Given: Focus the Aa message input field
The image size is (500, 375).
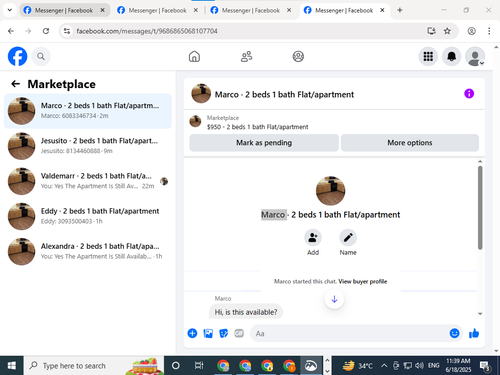Looking at the screenshot, I should (350, 333).
